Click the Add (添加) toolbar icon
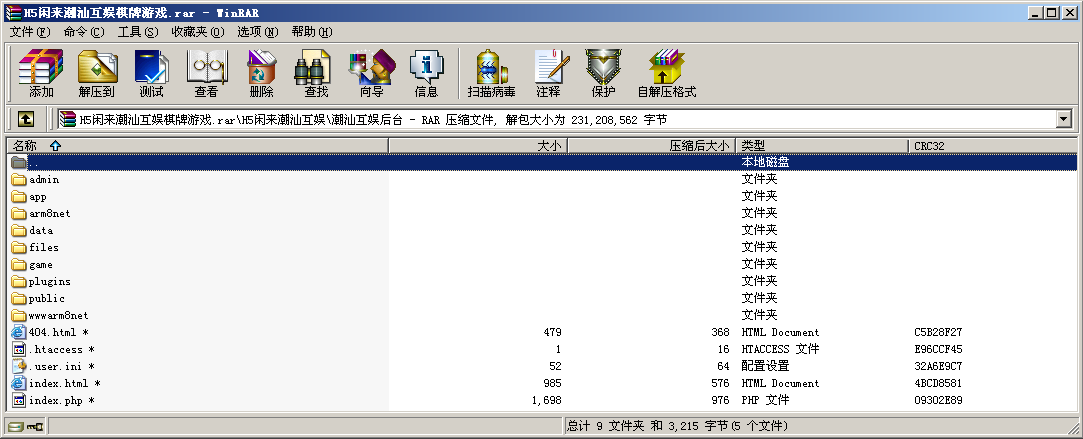This screenshot has width=1083, height=439. click(x=41, y=73)
